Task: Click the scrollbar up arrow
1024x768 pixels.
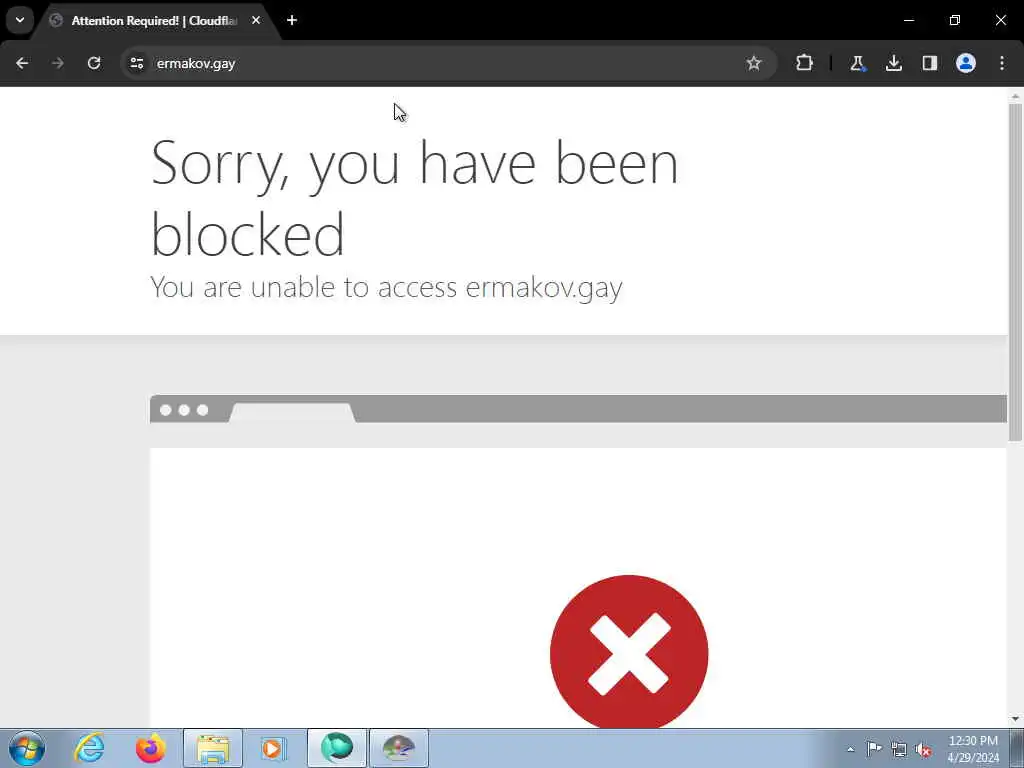Action: 1015,97
